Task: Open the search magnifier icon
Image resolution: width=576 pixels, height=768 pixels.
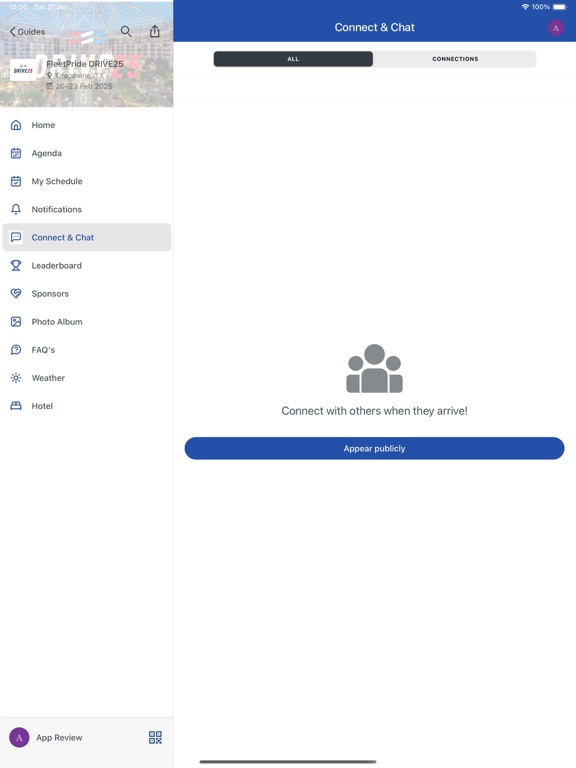Action: [126, 31]
